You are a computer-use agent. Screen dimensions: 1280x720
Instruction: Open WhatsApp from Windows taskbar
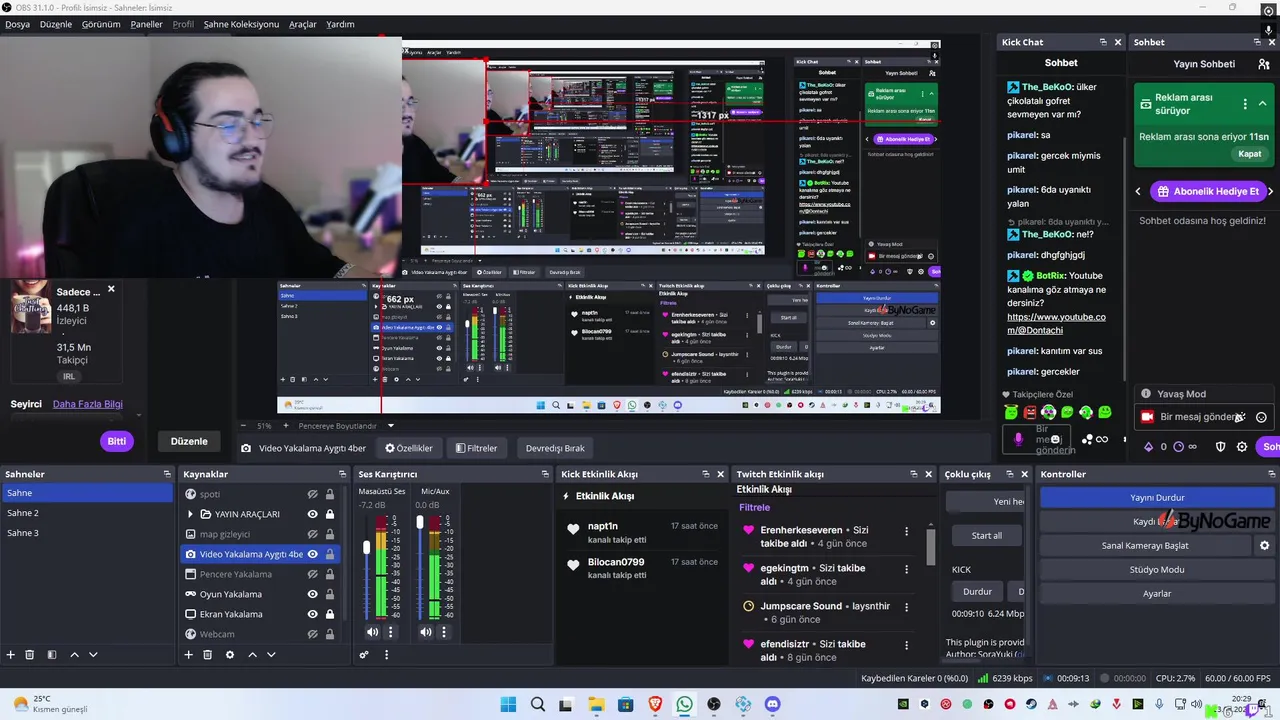click(x=684, y=705)
